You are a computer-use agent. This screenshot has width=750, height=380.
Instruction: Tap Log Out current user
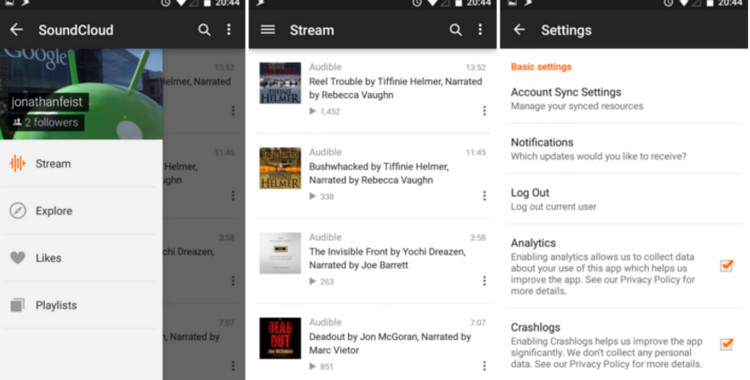click(x=624, y=199)
